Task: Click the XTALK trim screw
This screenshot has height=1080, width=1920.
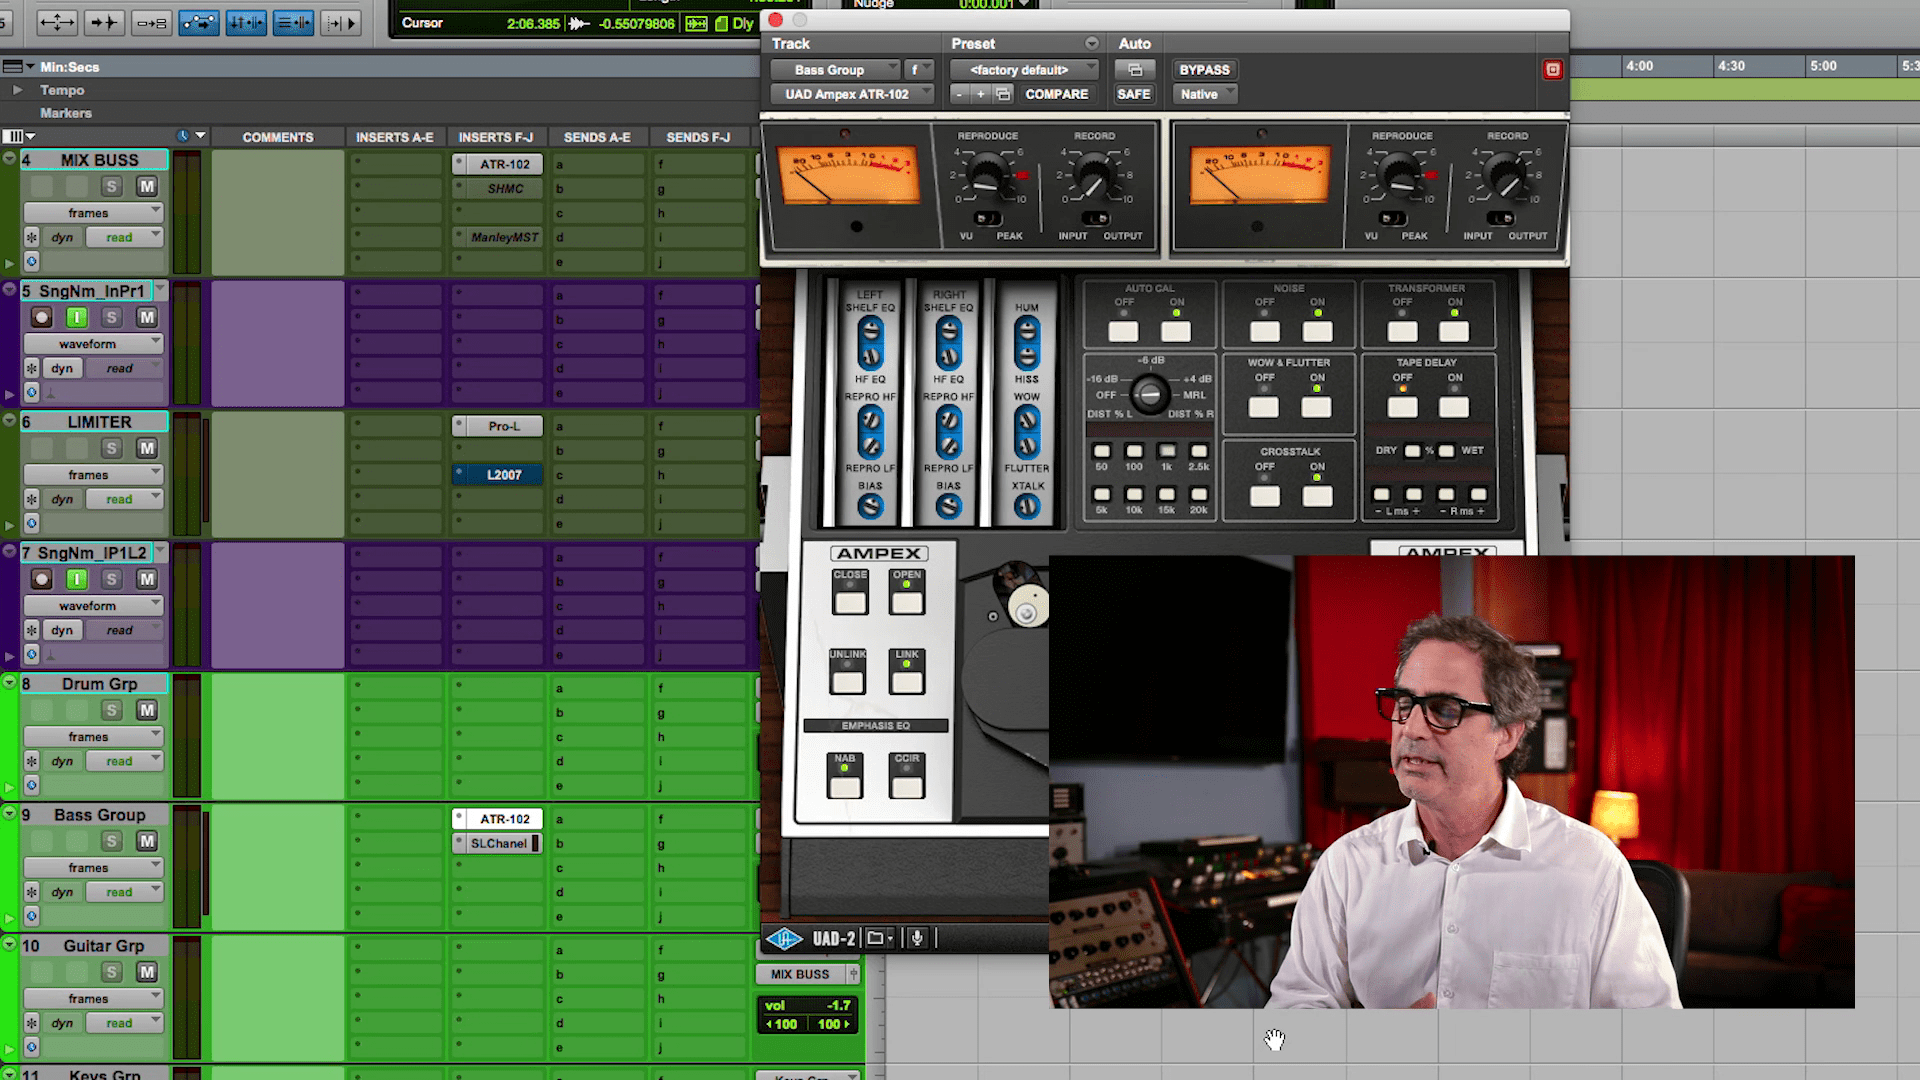Action: (1027, 507)
